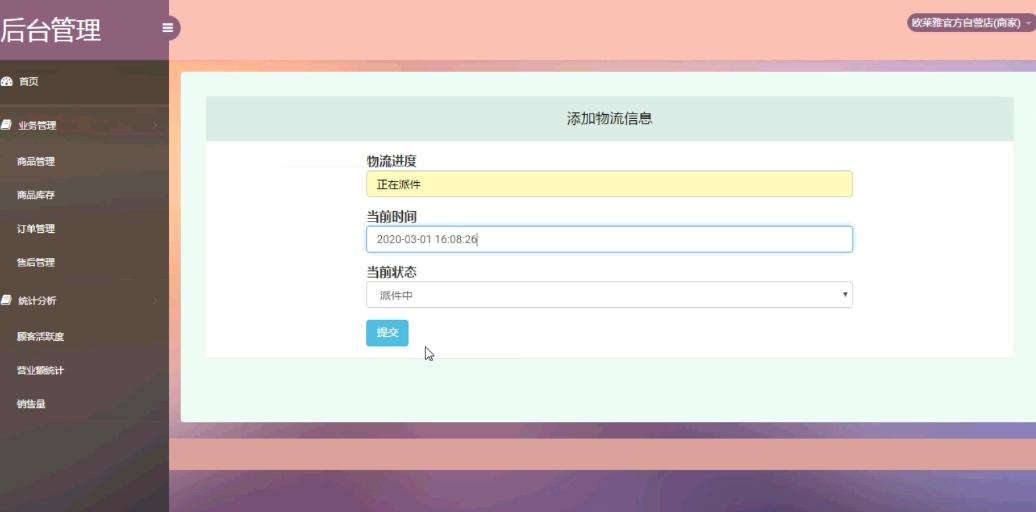The width and height of the screenshot is (1036, 512).
Task: Click the 添加物流信息 panel heading
Action: coord(609,119)
